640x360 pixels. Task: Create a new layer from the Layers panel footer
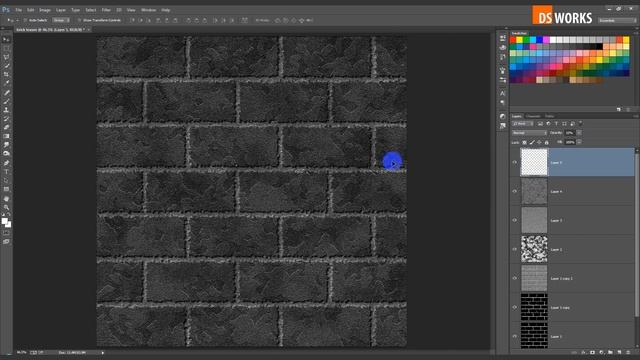tap(619, 352)
